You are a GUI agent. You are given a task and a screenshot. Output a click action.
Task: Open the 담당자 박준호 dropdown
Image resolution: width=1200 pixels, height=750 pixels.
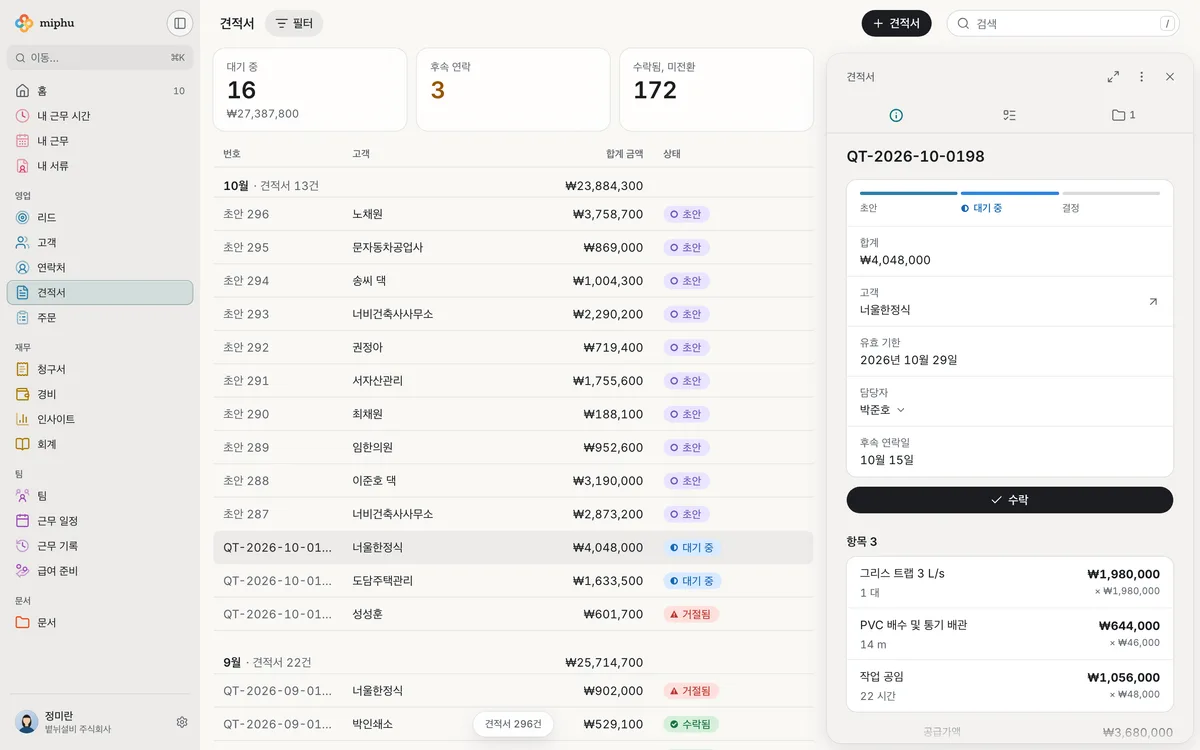coord(882,410)
